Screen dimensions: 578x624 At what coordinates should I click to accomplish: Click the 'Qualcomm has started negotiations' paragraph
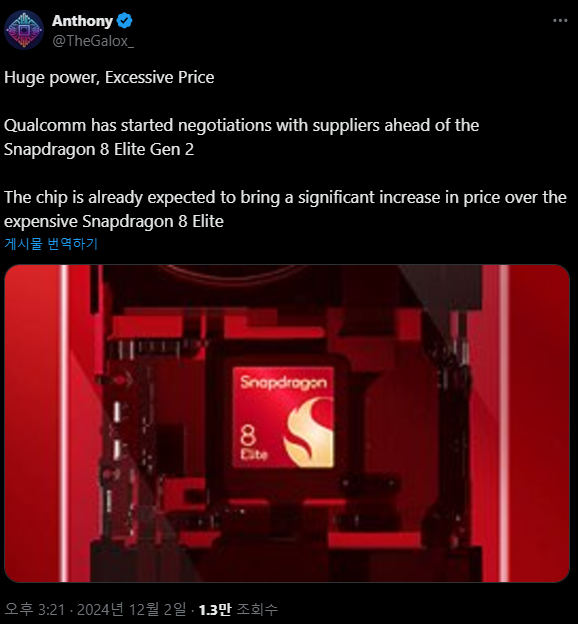241,137
